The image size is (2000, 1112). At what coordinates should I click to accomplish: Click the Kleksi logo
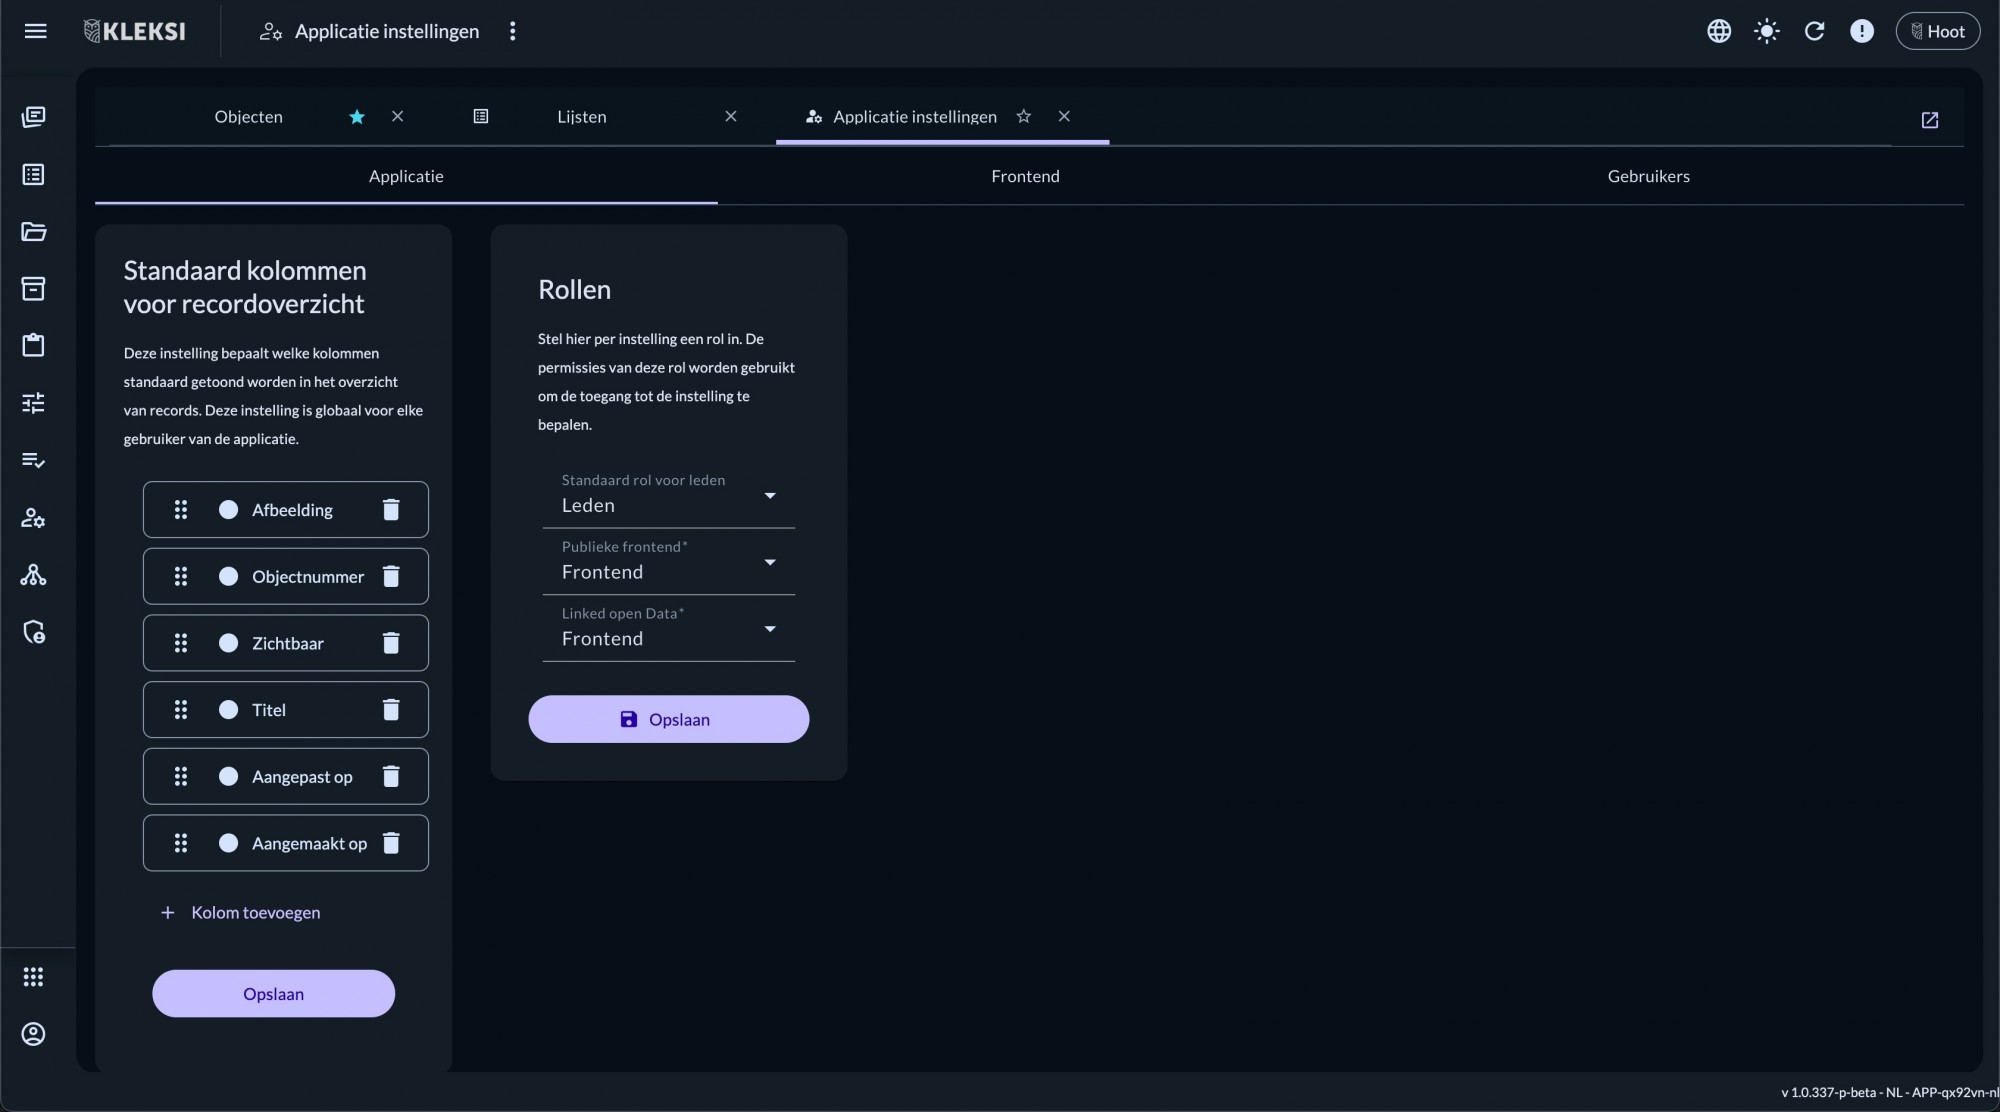point(134,31)
